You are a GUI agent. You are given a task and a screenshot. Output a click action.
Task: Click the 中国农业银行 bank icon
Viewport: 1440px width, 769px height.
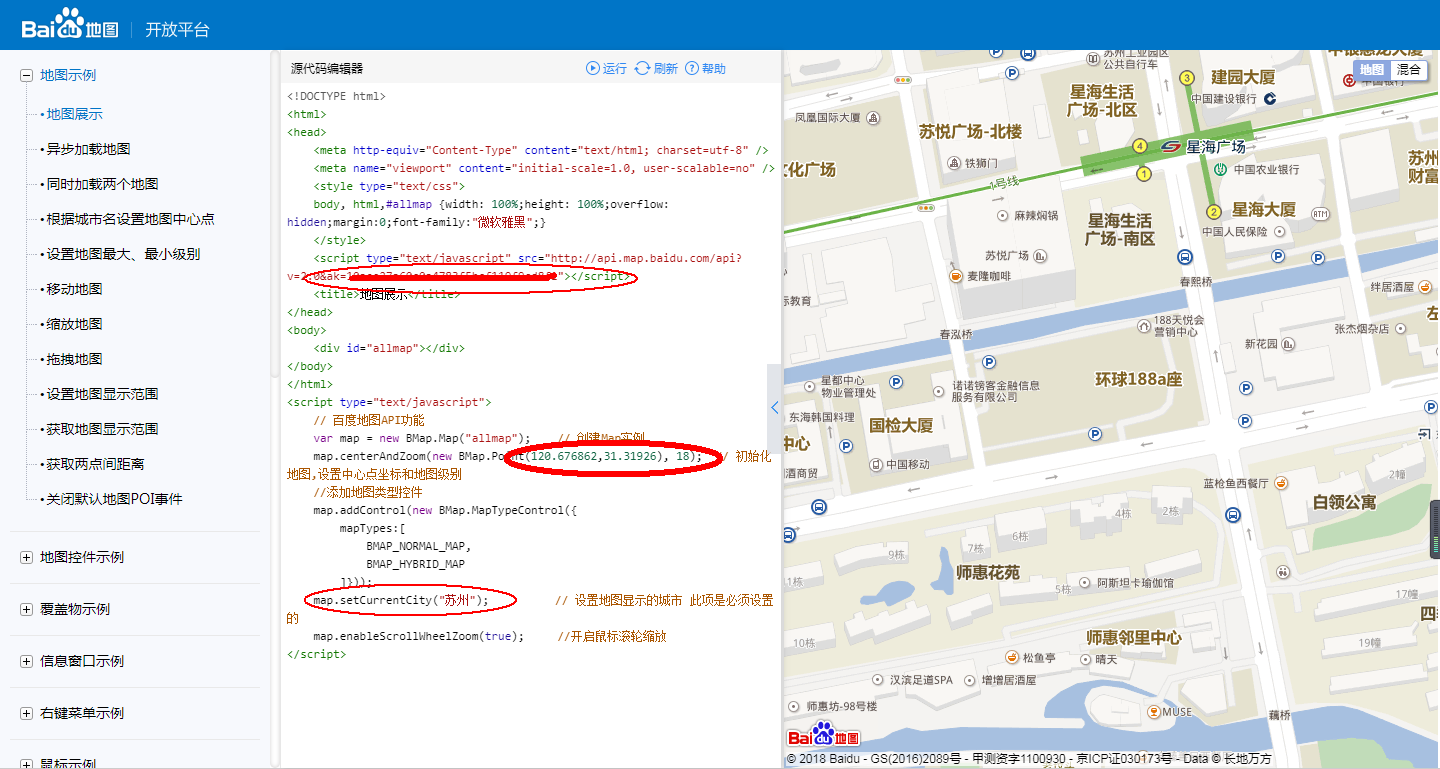pos(1220,170)
